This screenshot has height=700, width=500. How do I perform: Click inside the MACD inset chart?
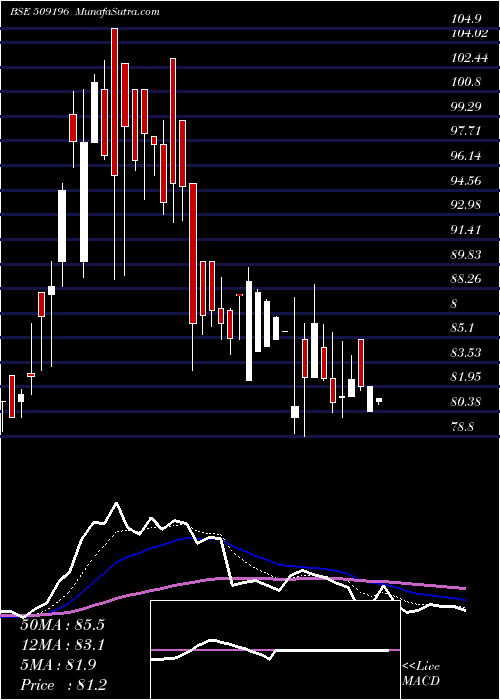coord(275,650)
